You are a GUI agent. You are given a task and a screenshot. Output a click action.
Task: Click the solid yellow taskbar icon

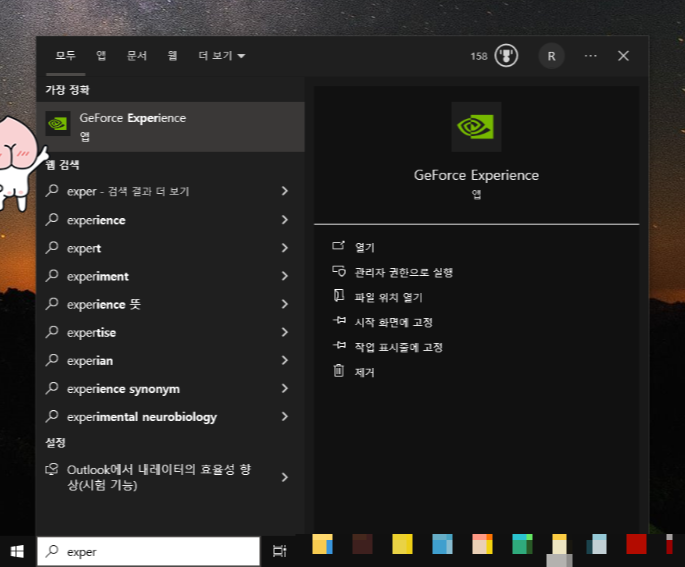(402, 544)
